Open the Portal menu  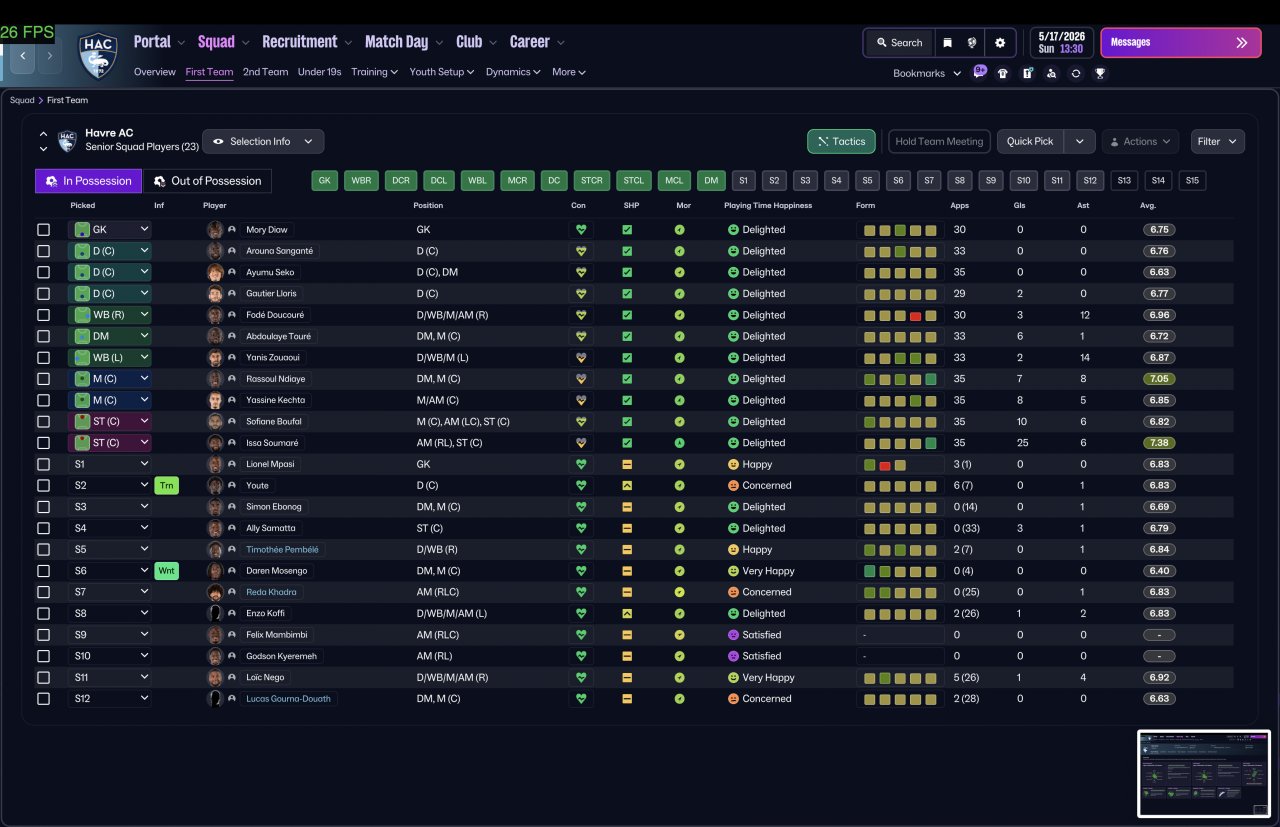[159, 42]
